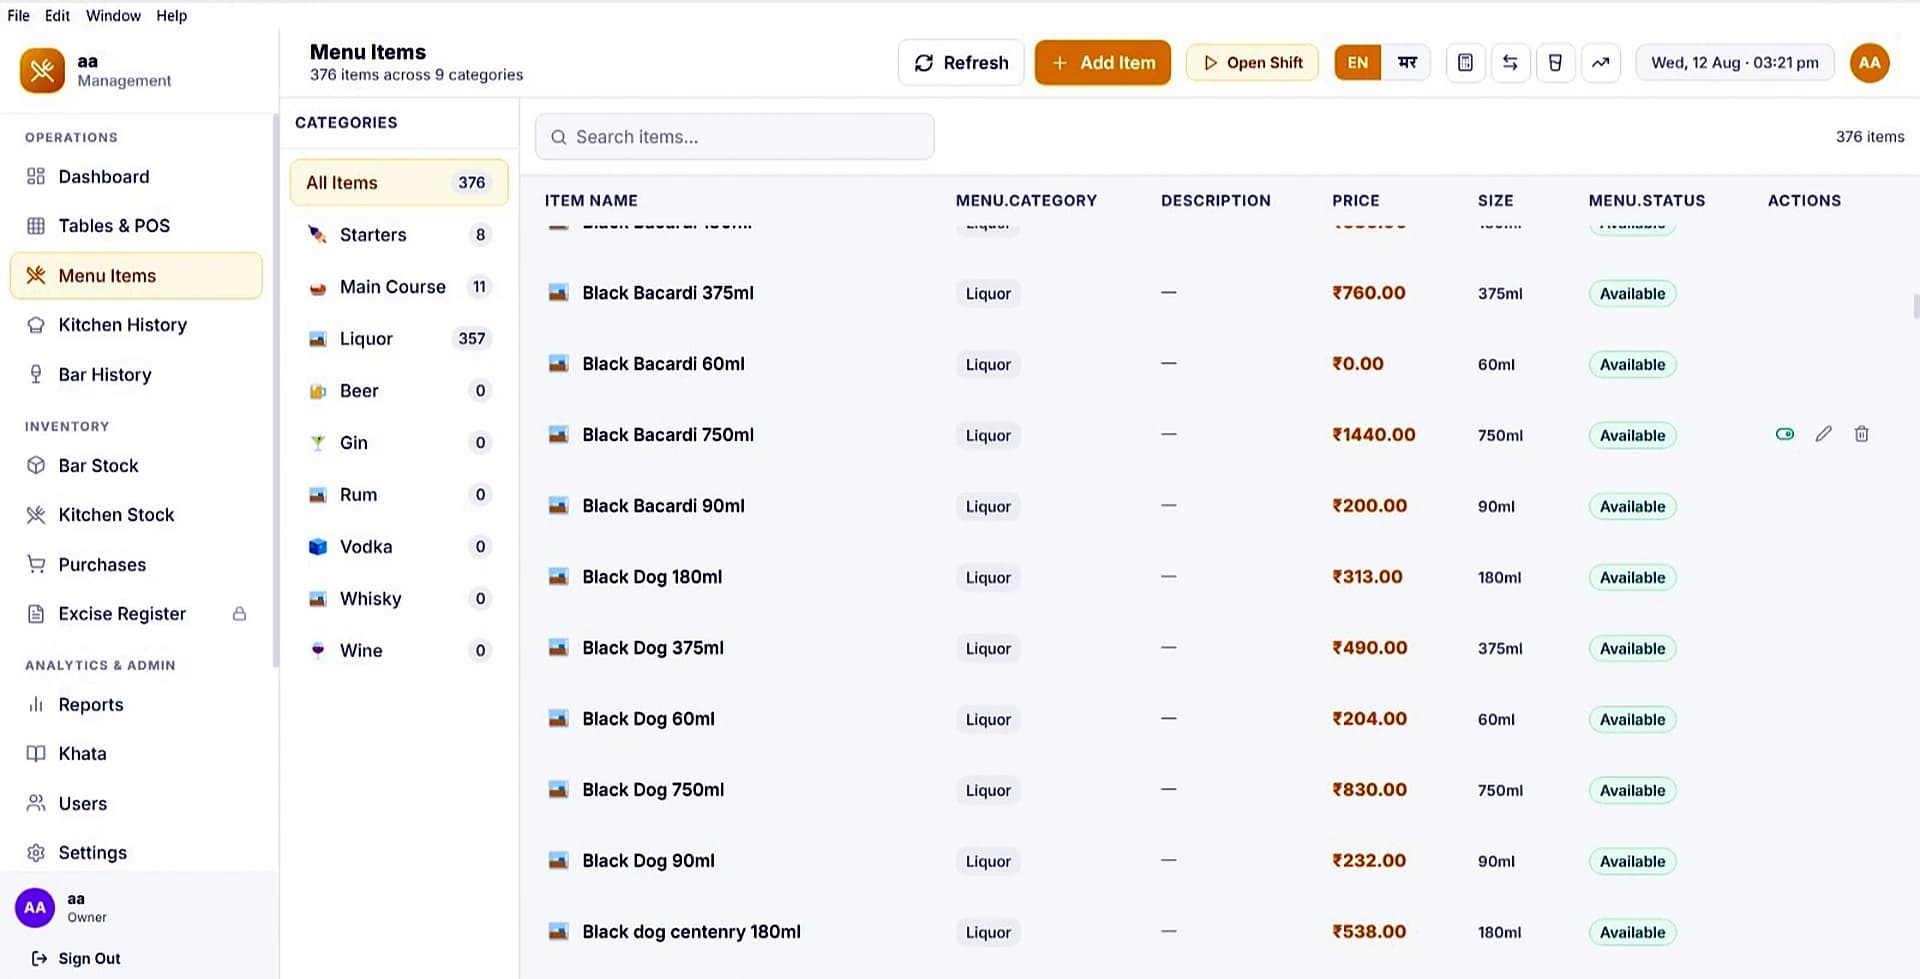Click Available badge for Black Dog 60ml
1920x979 pixels.
pyautogui.click(x=1632, y=719)
